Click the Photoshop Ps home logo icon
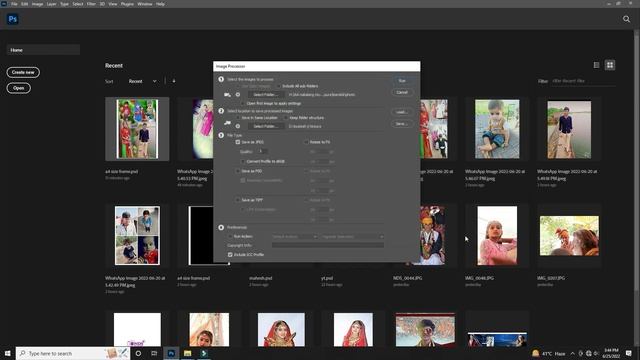Viewport: 640px width, 360px height. click(13, 19)
